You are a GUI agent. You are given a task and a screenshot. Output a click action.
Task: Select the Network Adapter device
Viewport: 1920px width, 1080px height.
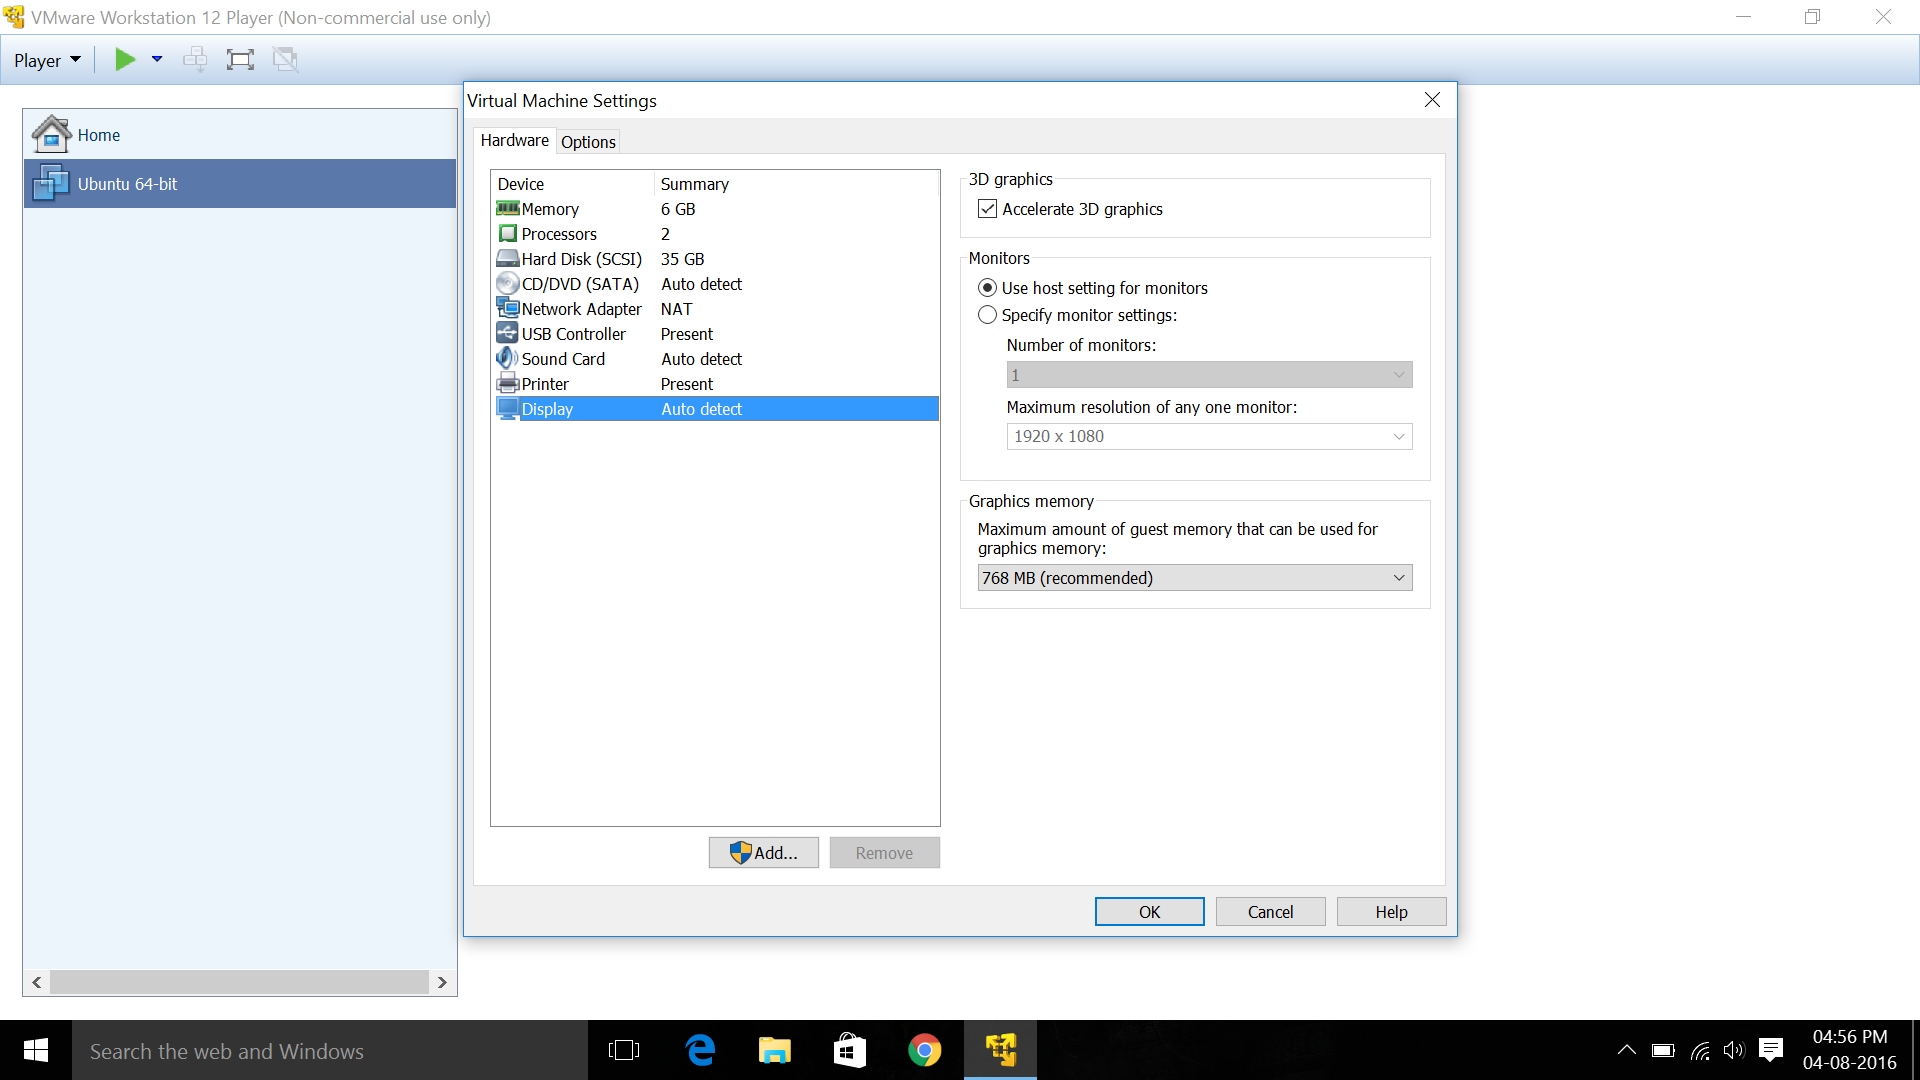click(581, 309)
